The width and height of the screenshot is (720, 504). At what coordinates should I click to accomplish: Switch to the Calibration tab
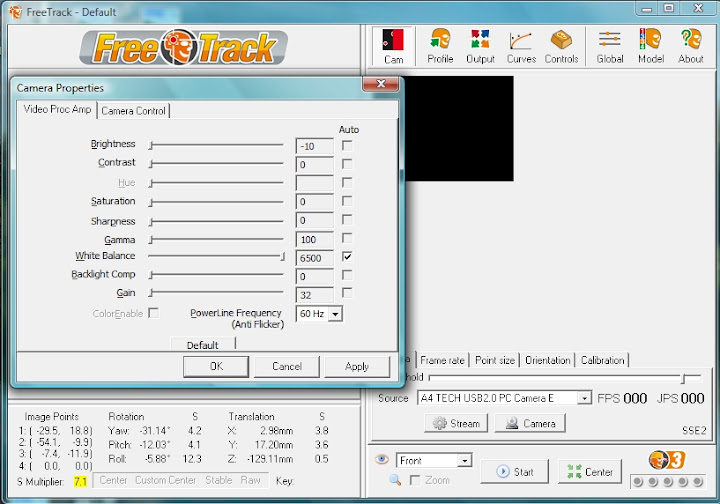click(x=603, y=360)
